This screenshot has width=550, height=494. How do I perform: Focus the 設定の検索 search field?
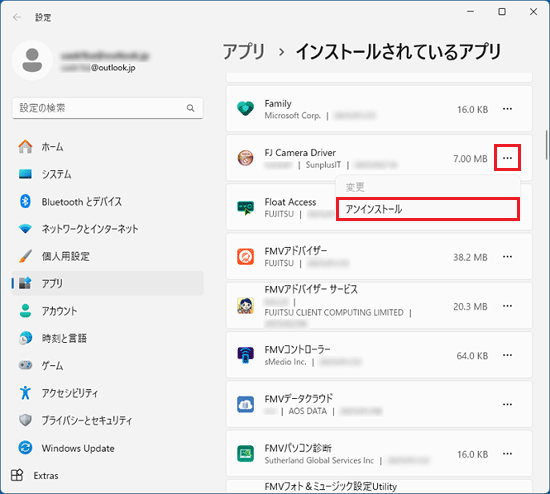pyautogui.click(x=107, y=108)
